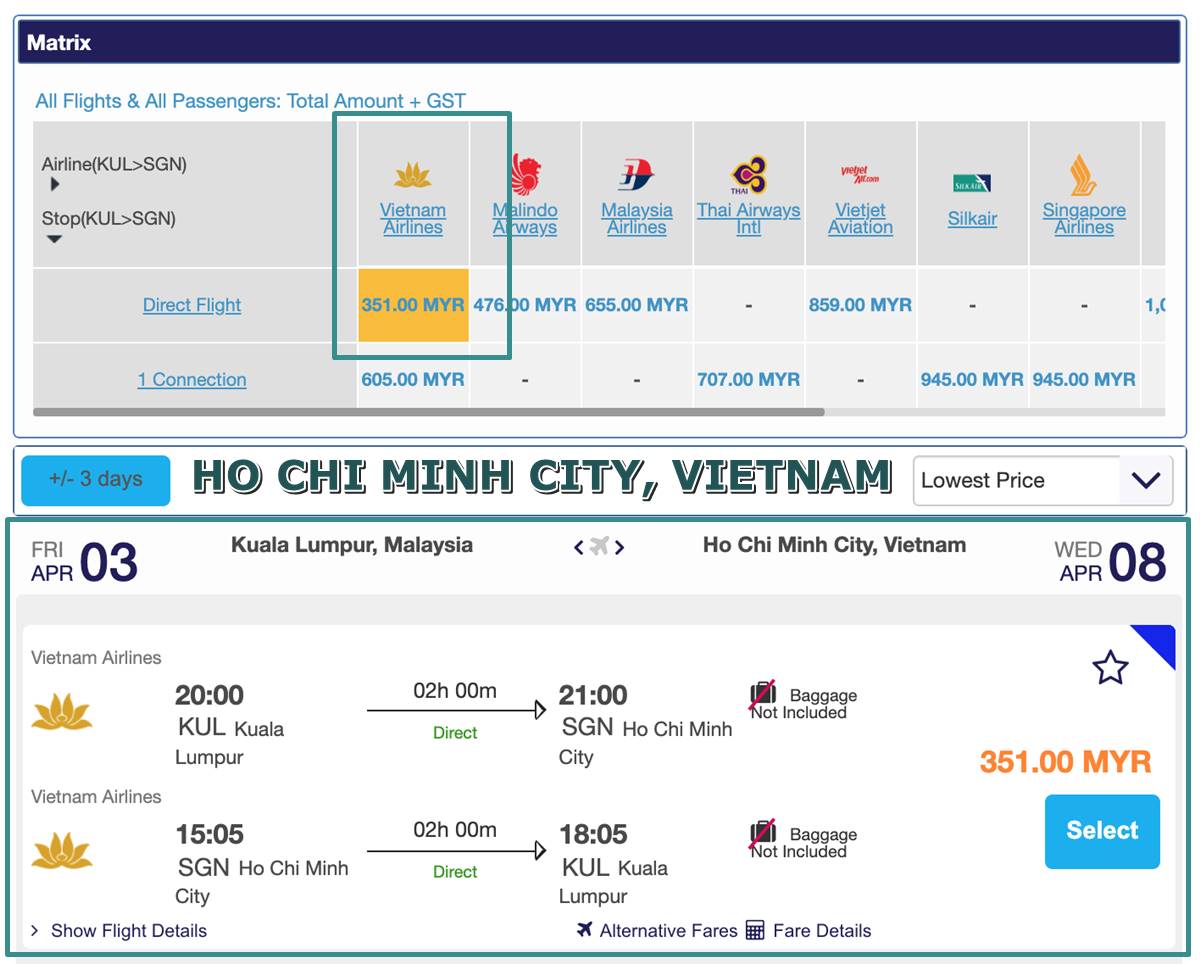
Task: Expand Show Flight Details
Action: pos(118,931)
